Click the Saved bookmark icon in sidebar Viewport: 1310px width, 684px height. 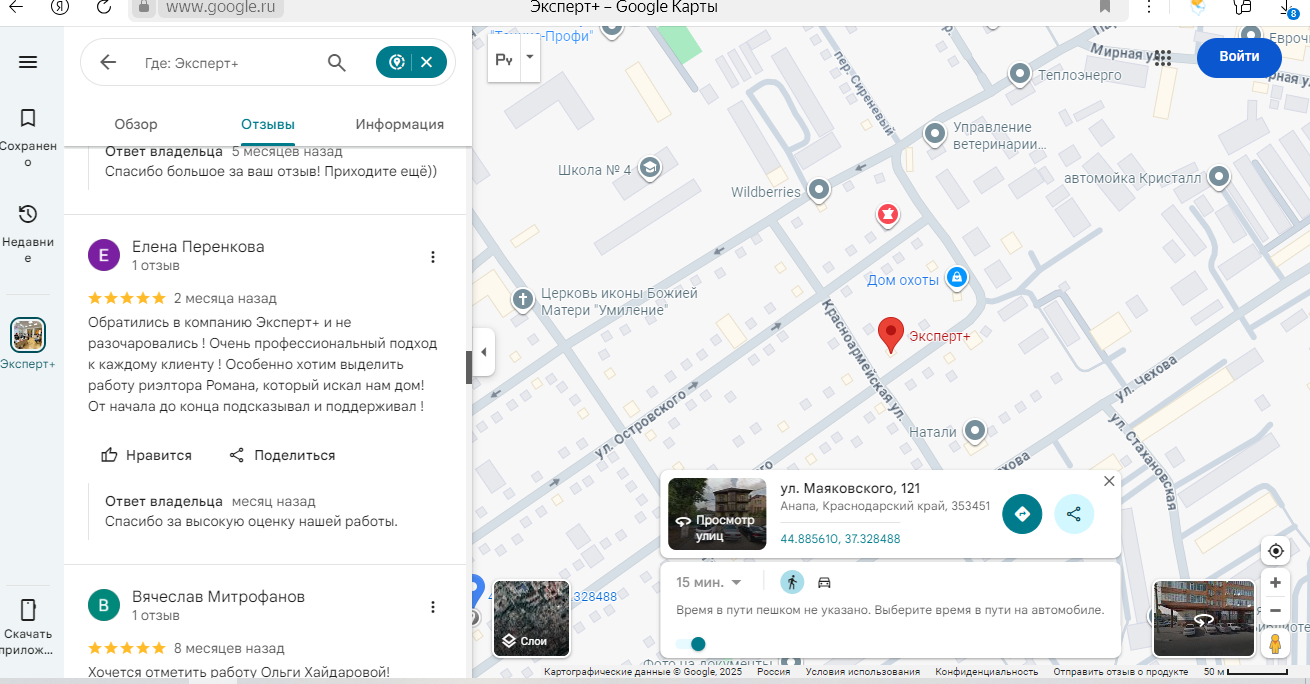(x=28, y=119)
